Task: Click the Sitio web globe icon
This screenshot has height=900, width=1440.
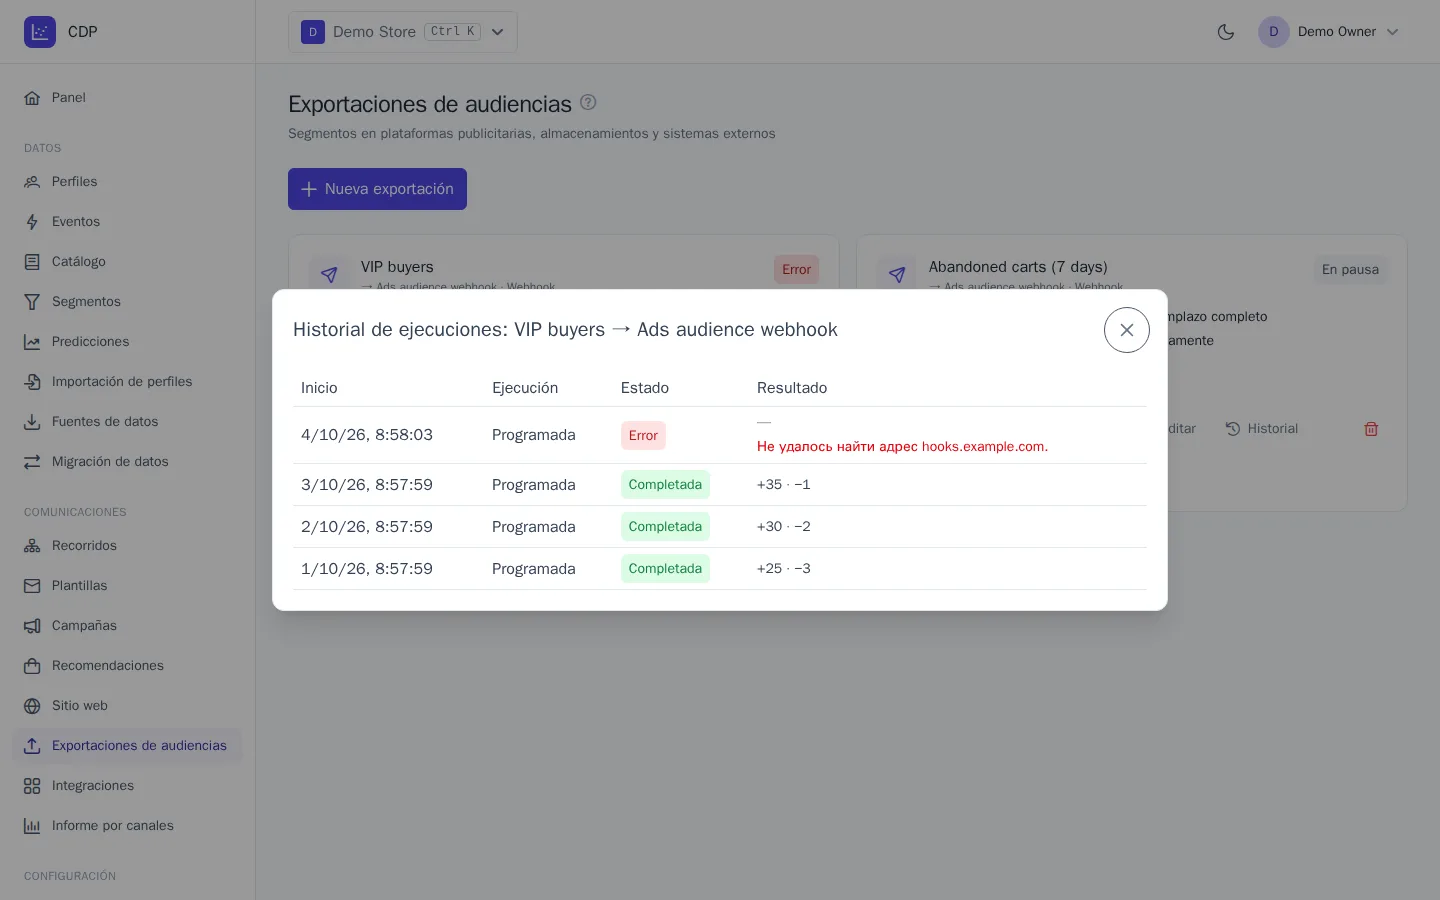Action: tap(32, 706)
